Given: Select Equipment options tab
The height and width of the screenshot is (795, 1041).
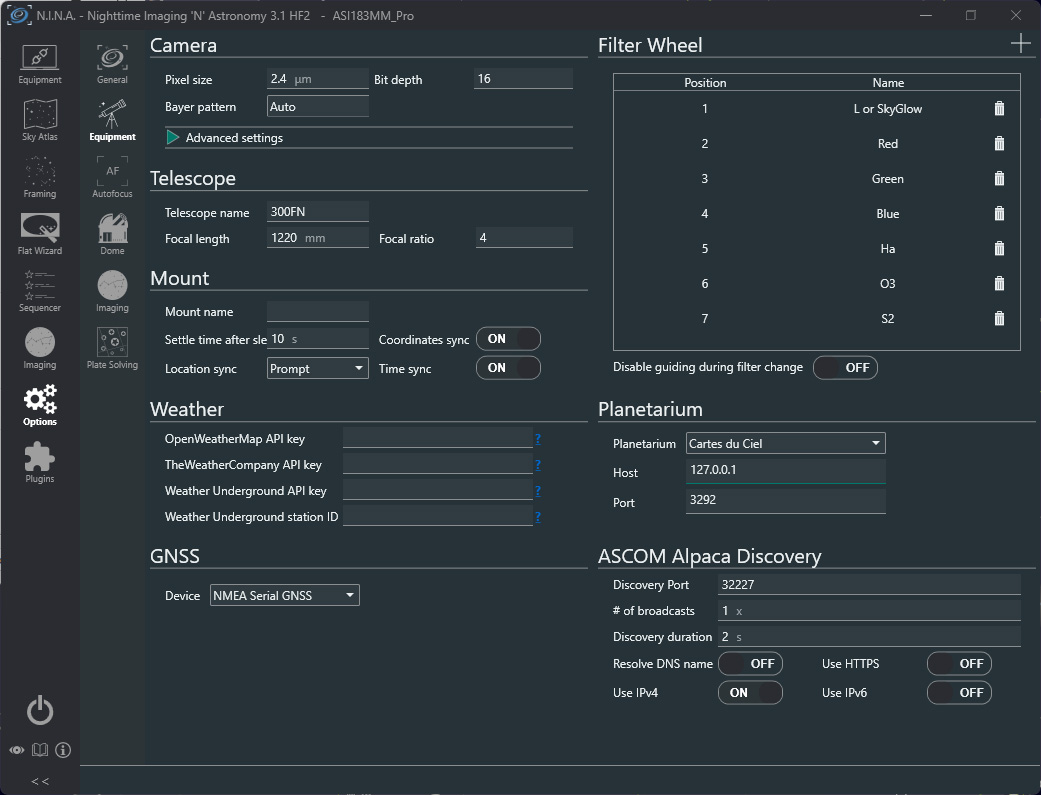Looking at the screenshot, I should [112, 122].
